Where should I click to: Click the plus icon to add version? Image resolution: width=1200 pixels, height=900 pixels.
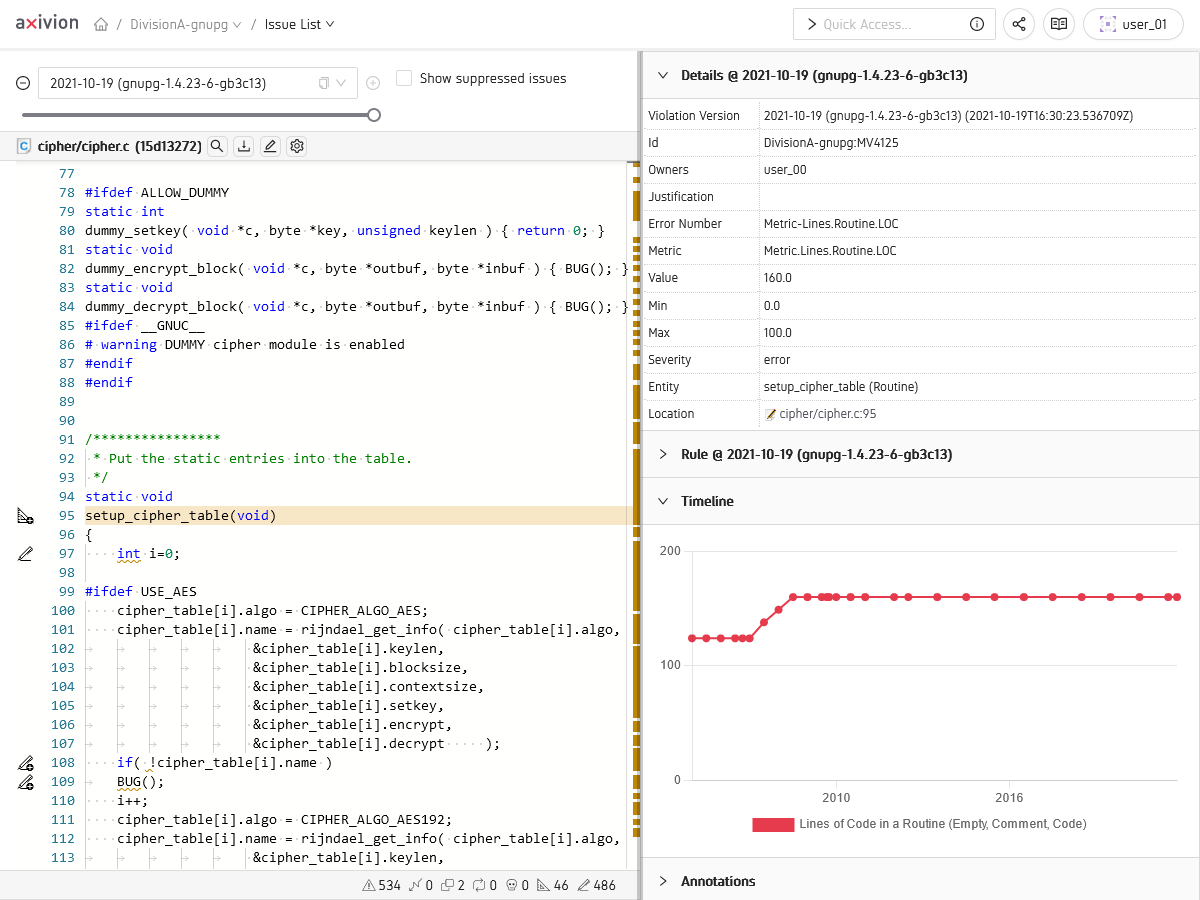(x=373, y=83)
